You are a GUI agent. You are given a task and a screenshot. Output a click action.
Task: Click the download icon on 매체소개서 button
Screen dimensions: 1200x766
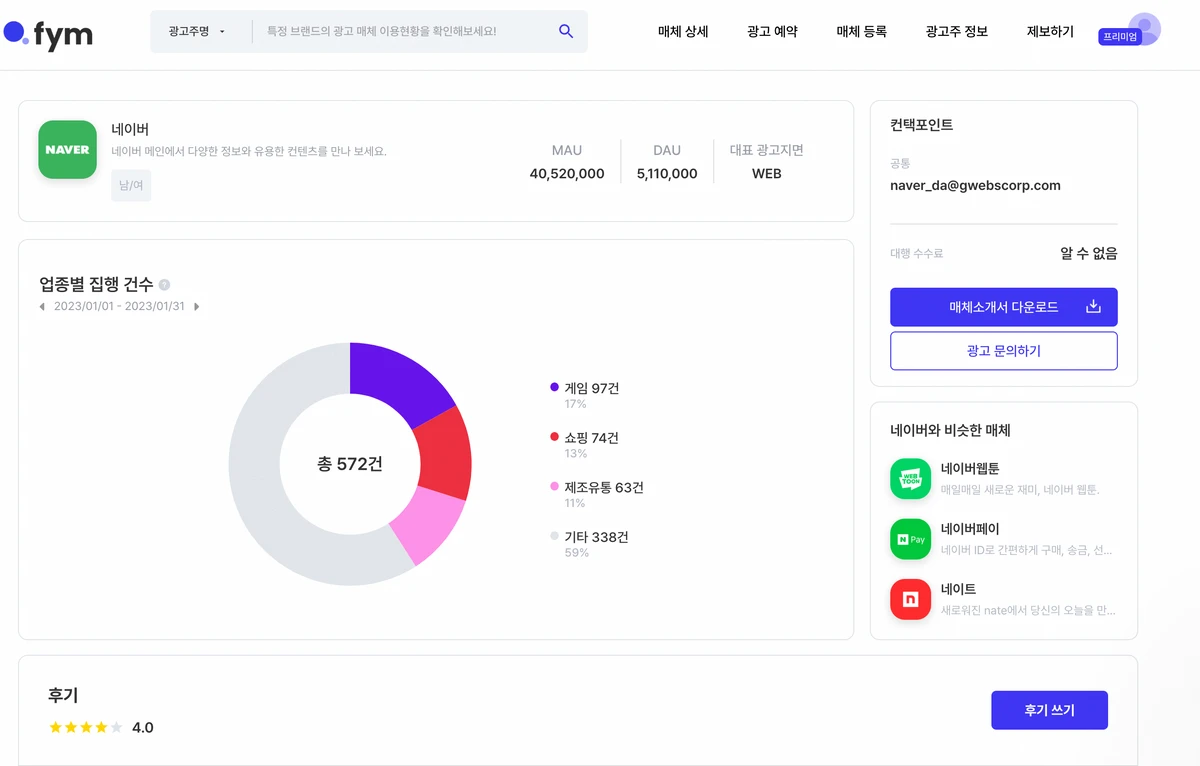(1093, 307)
